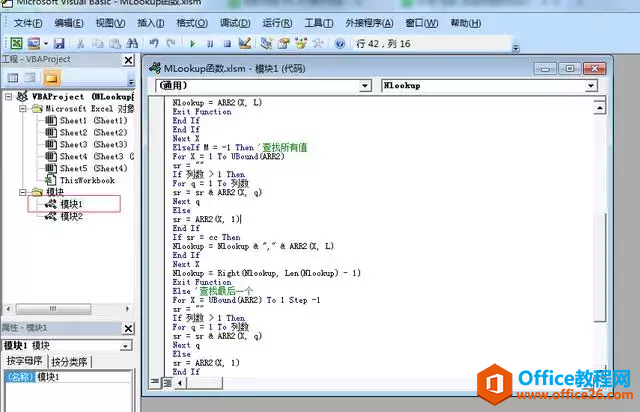
Task: Open the 帮助(H) menu
Action: click(x=466, y=23)
